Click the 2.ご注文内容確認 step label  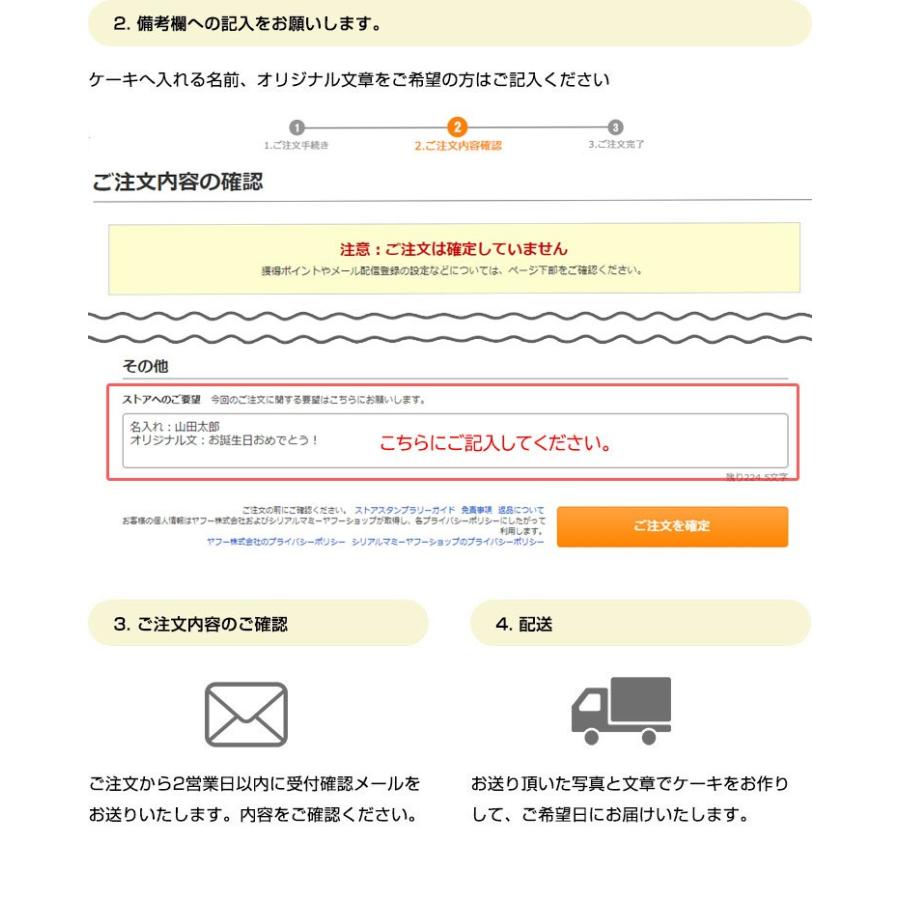point(458,146)
